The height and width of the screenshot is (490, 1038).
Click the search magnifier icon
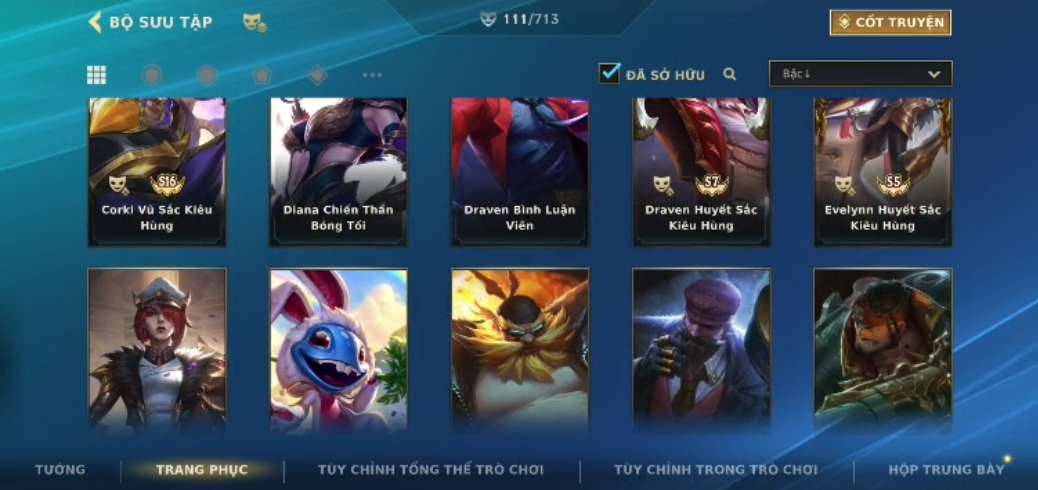tap(730, 74)
